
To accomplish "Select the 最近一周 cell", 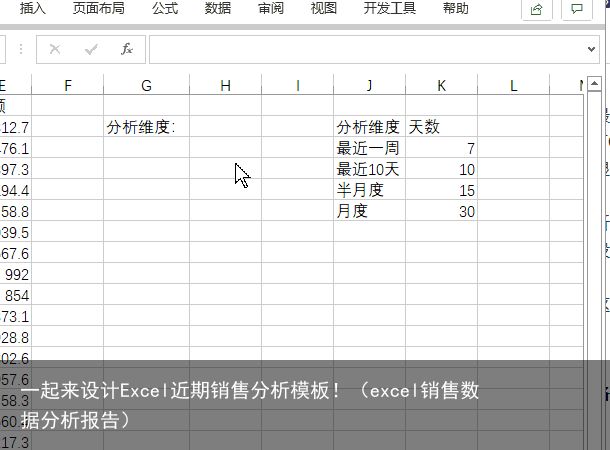I will [370, 148].
